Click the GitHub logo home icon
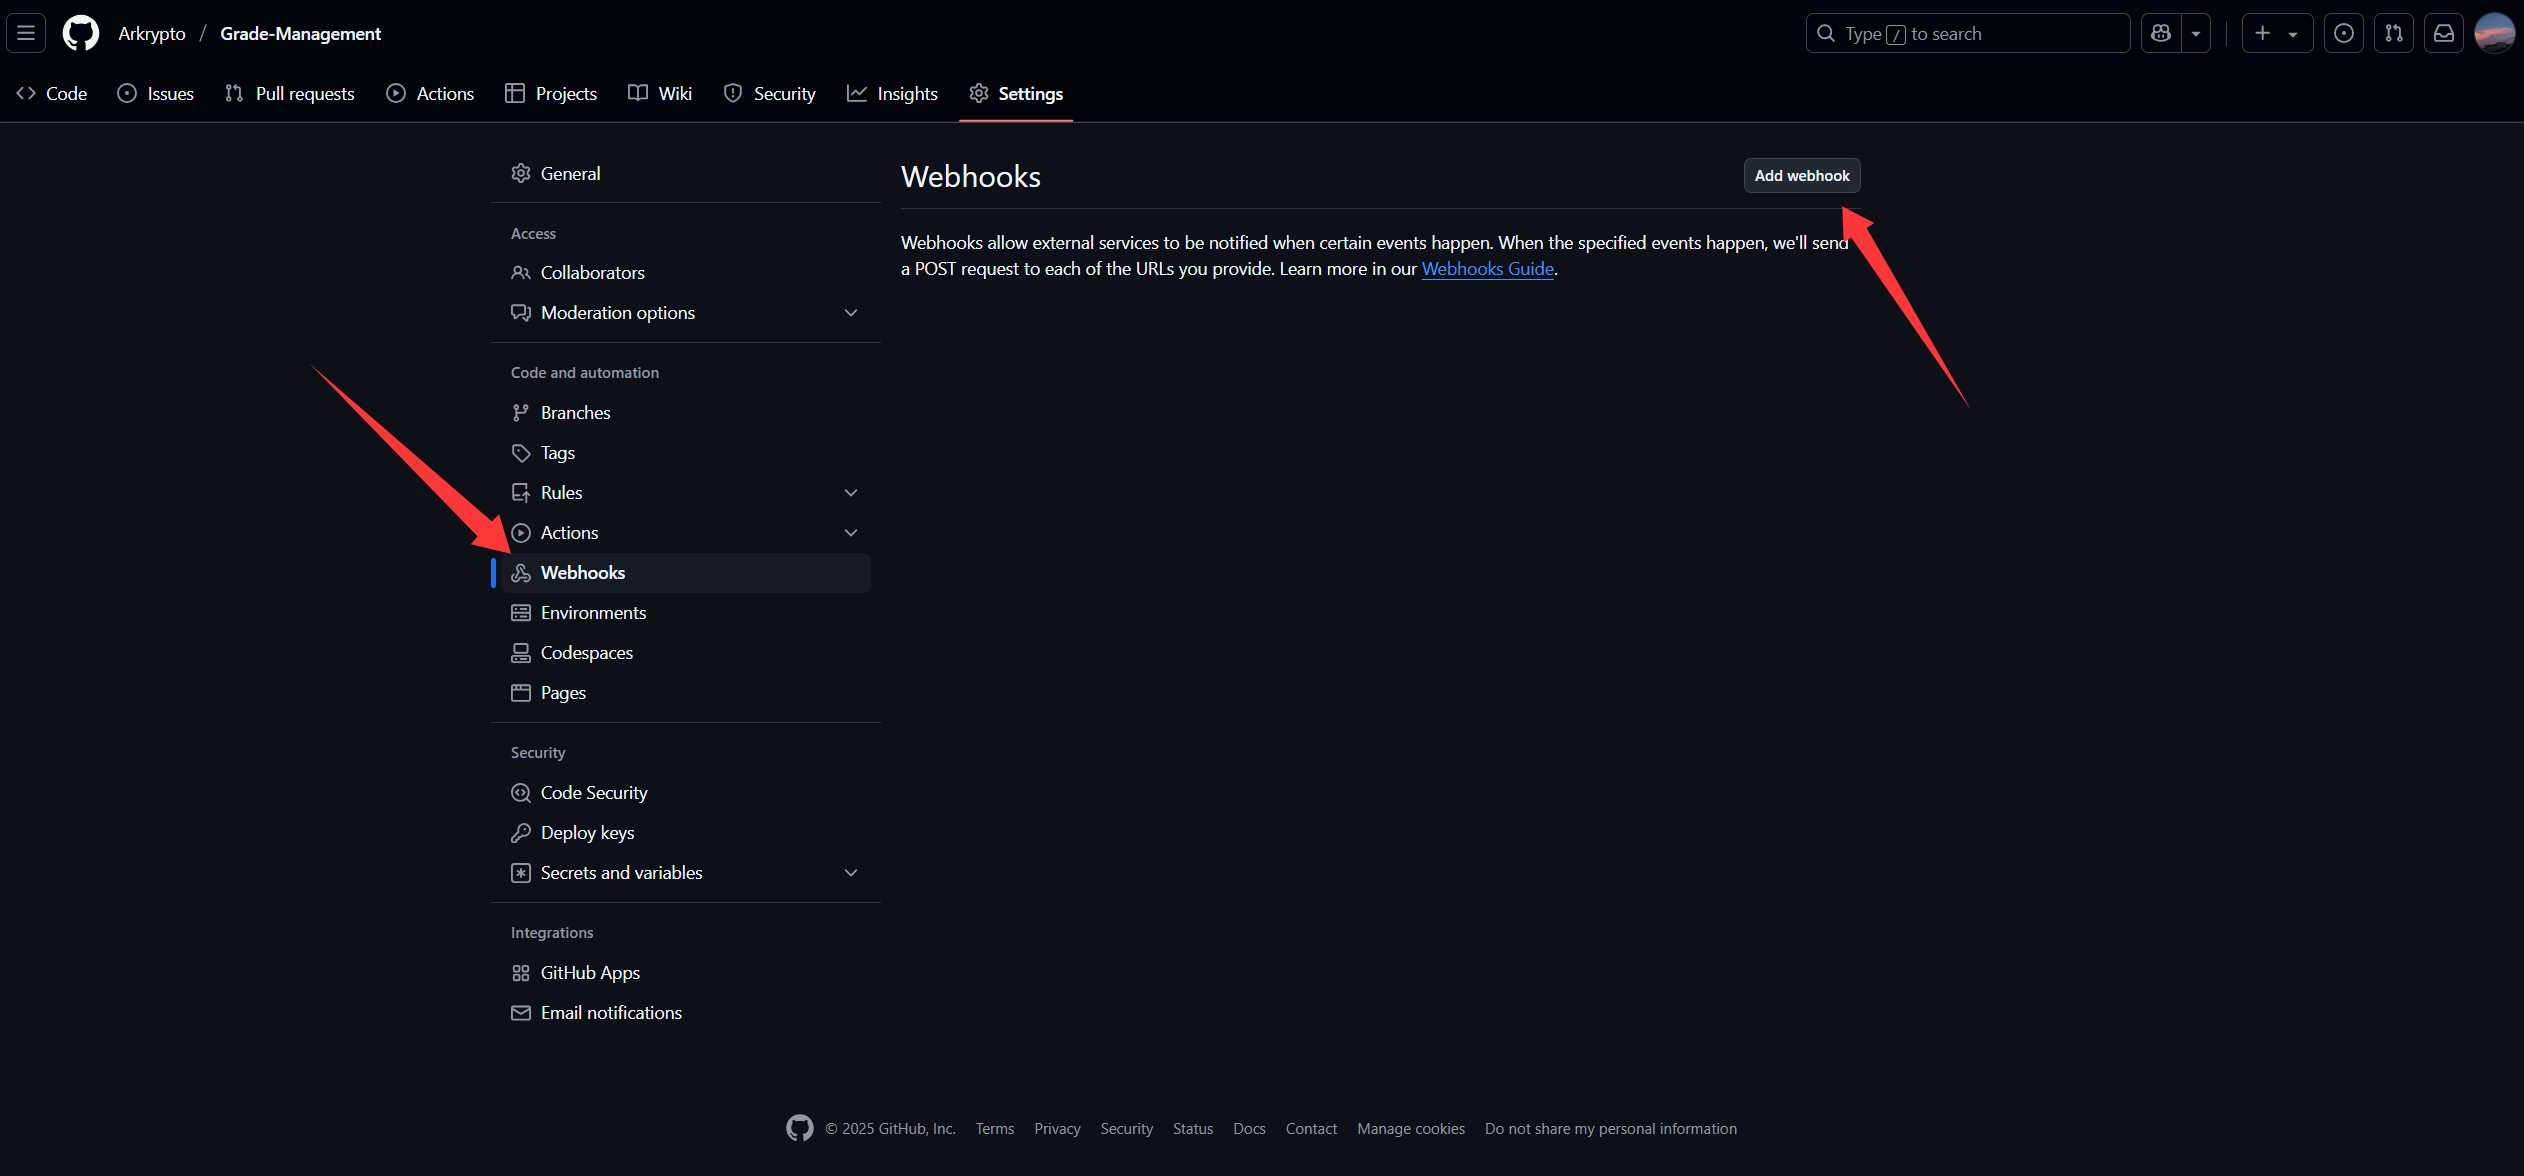This screenshot has width=2524, height=1176. (80, 33)
